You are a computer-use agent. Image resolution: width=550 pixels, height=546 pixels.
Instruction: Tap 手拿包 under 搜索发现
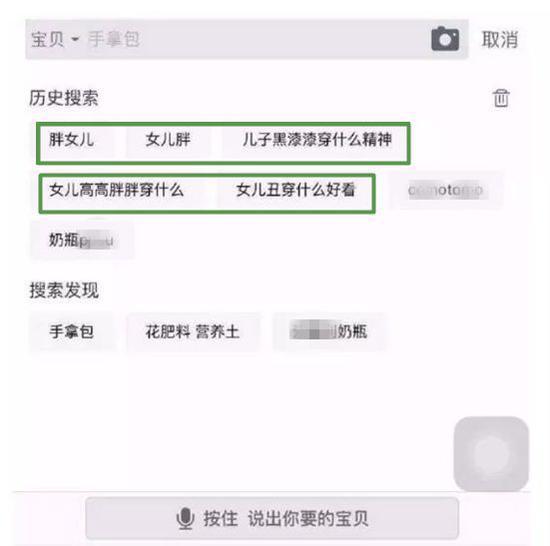pyautogui.click(x=72, y=331)
